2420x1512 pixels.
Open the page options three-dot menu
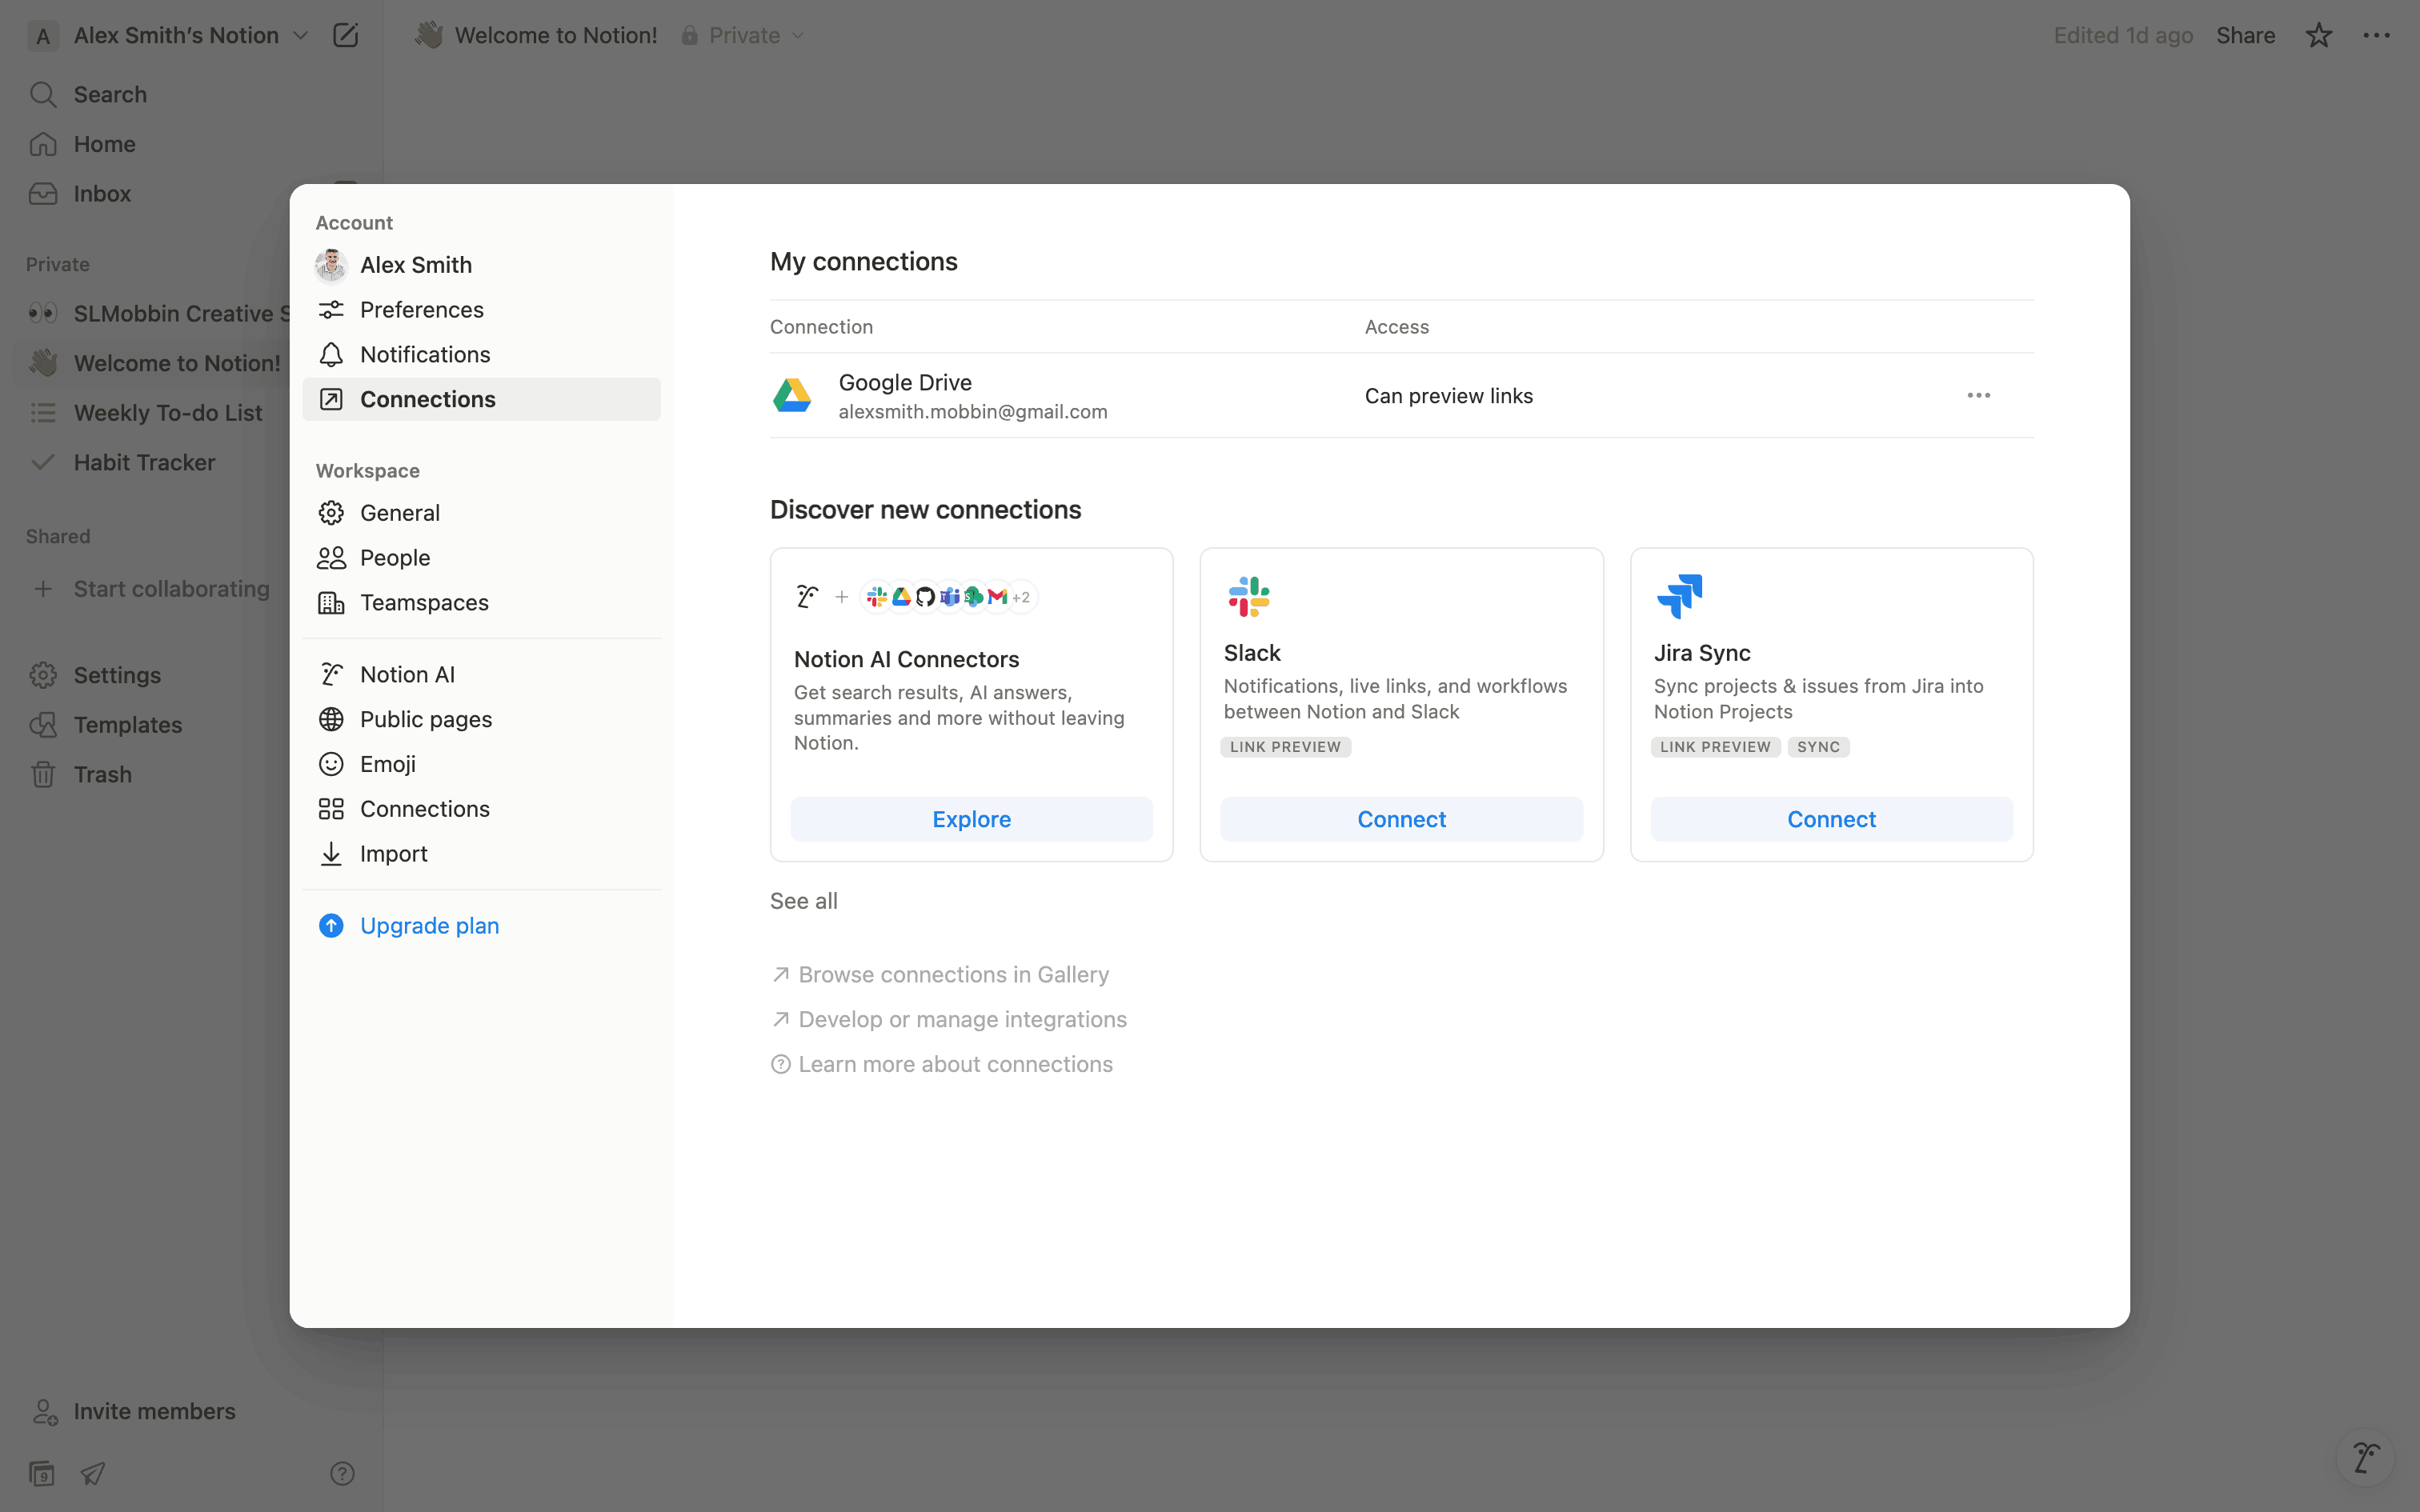tap(2376, 35)
